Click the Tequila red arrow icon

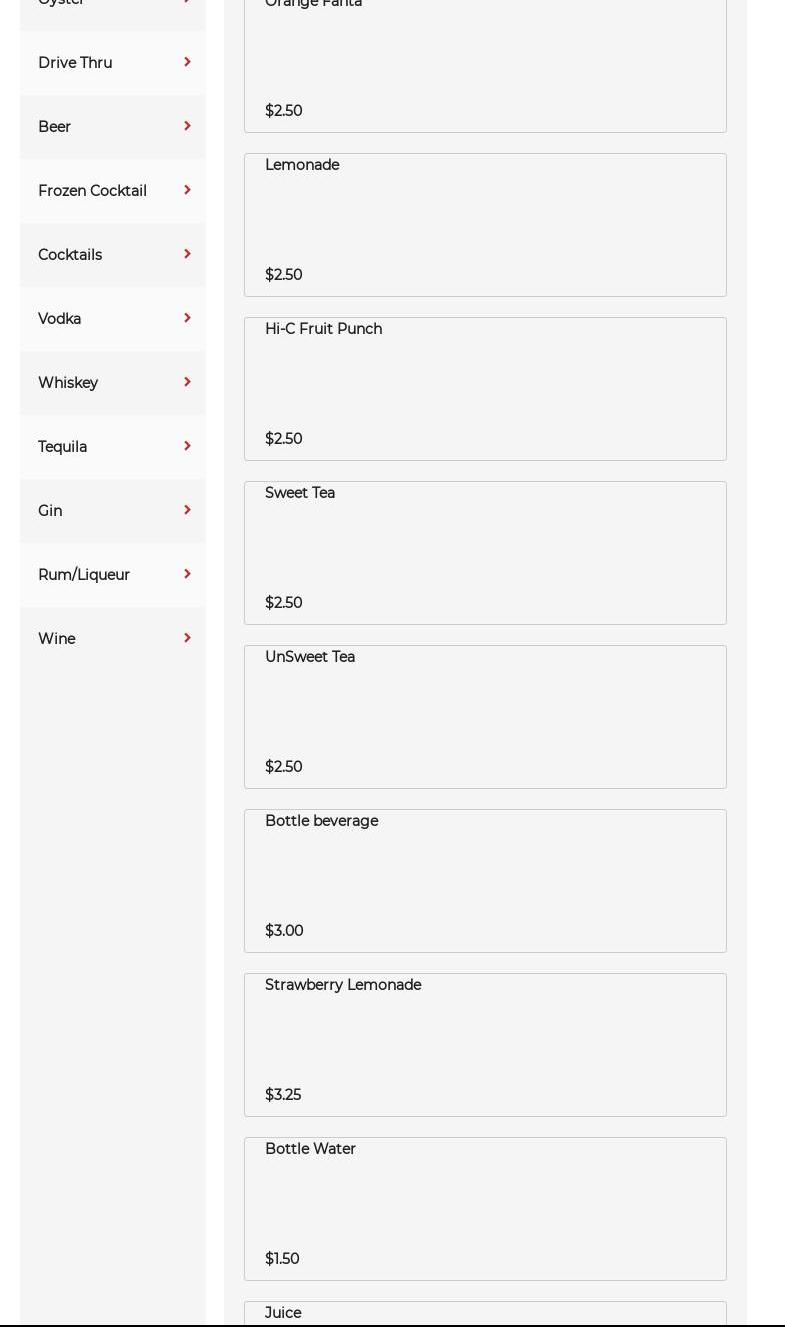187,446
